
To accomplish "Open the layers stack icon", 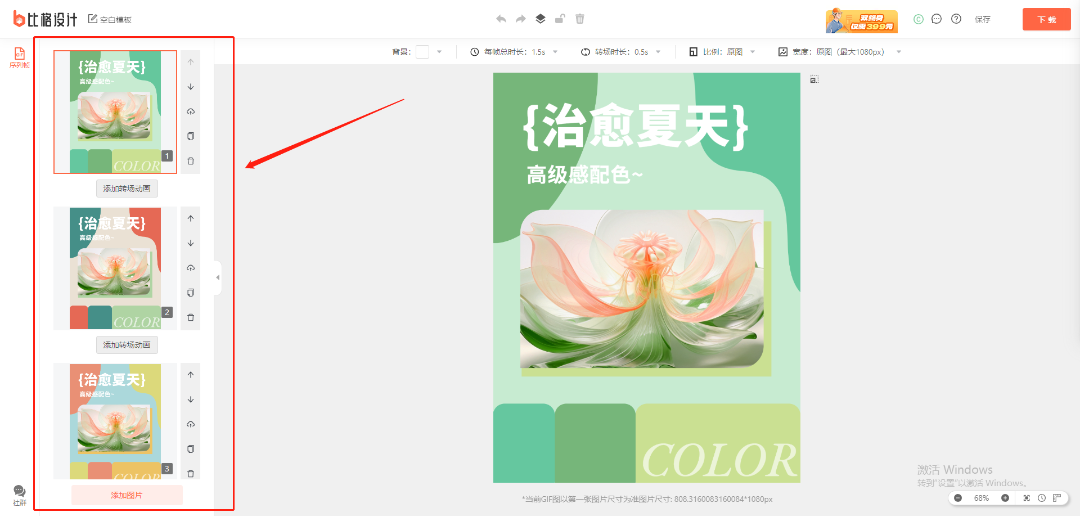I will (540, 19).
